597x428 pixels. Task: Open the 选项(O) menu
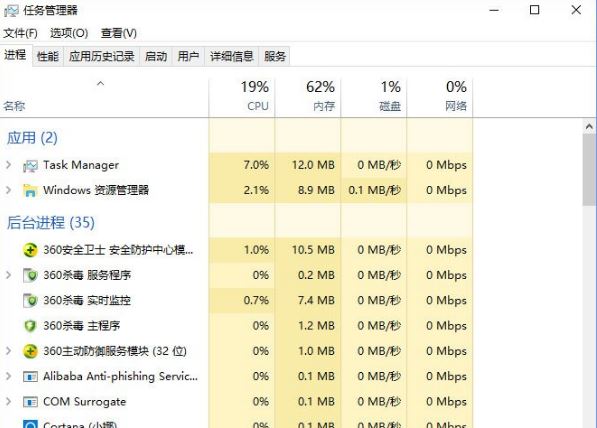click(69, 33)
